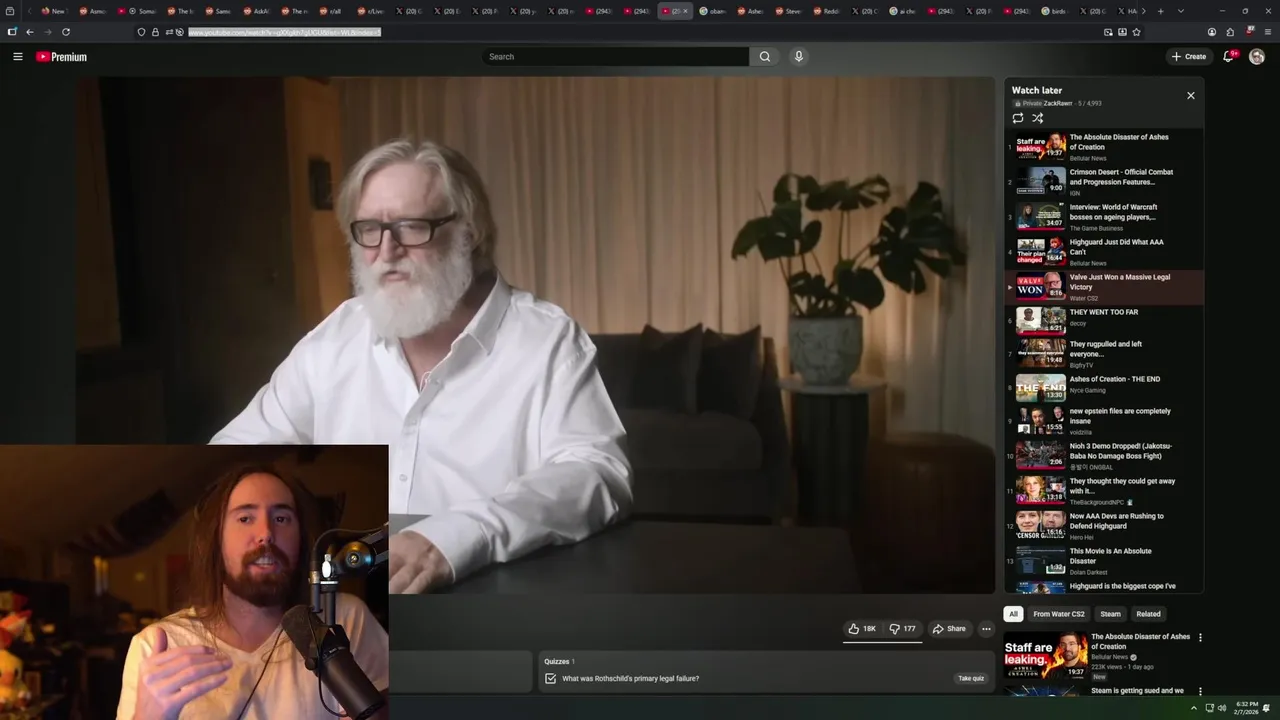The height and width of the screenshot is (720, 1280).
Task: Open more actions three-dot menu under video
Action: coord(986,629)
